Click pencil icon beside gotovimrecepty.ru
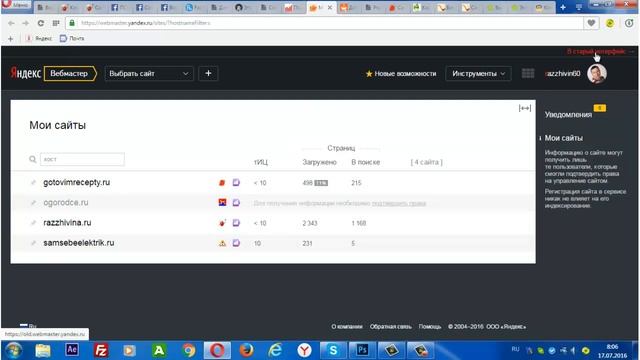The width and height of the screenshot is (640, 360). point(33,182)
